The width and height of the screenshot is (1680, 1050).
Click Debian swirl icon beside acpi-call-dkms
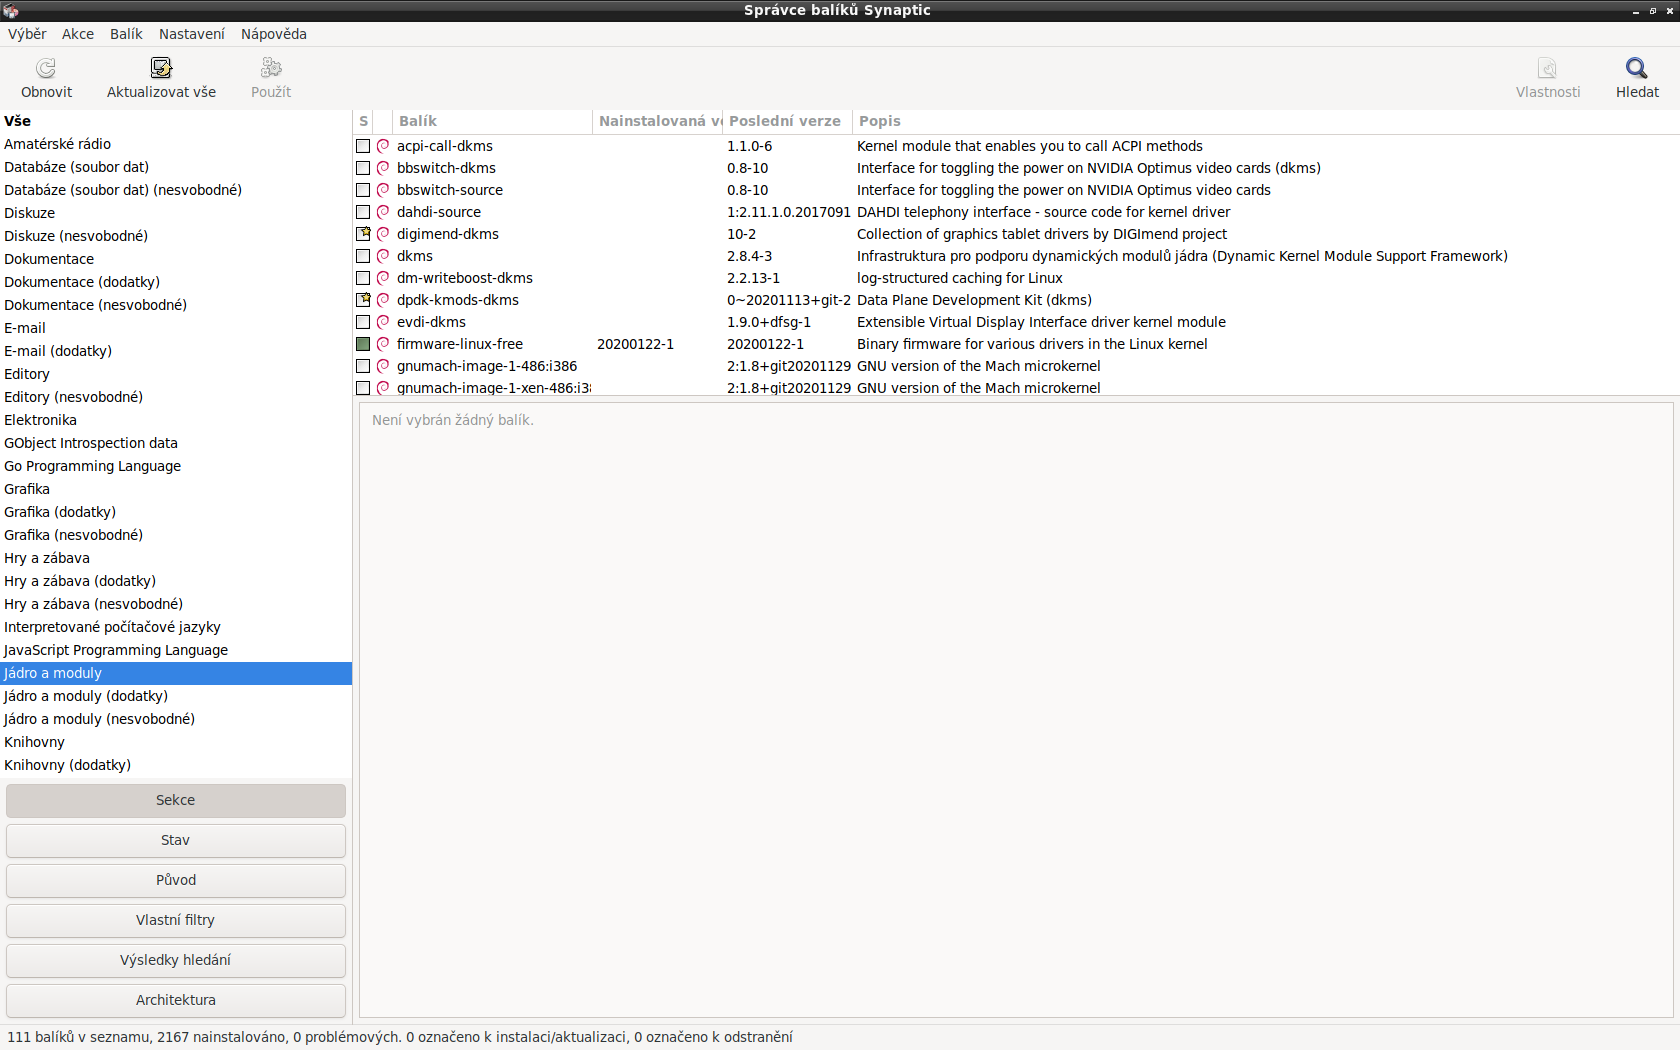pyautogui.click(x=383, y=146)
